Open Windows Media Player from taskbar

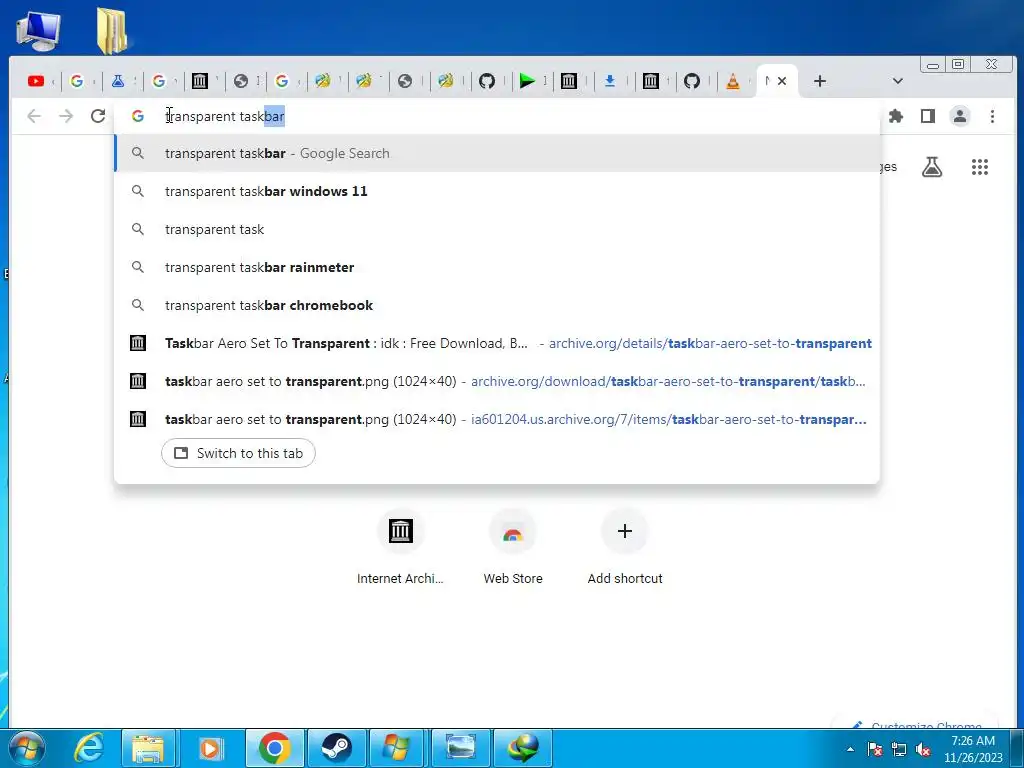[210, 748]
